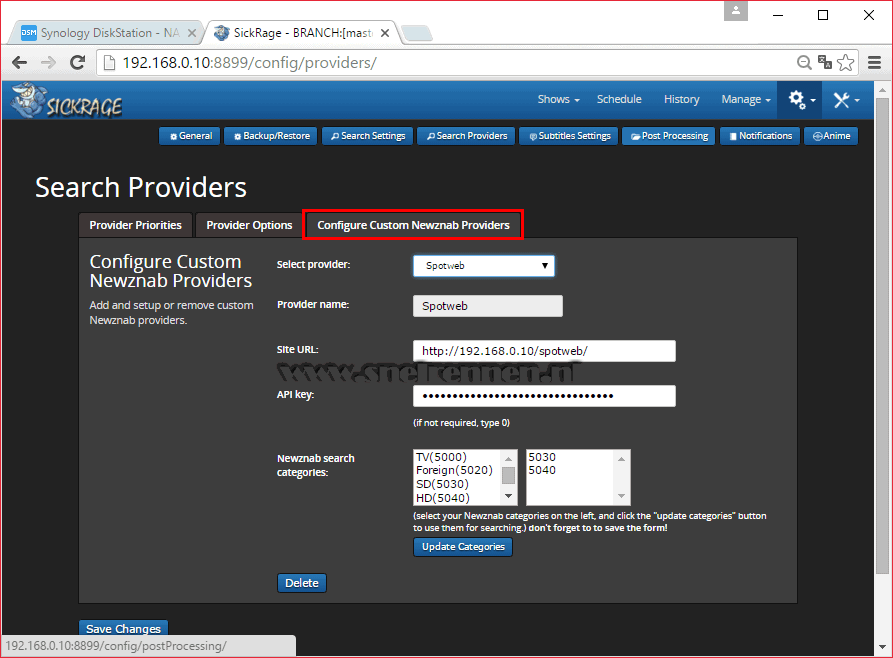
Task: Click Update Categories button
Action: (463, 547)
